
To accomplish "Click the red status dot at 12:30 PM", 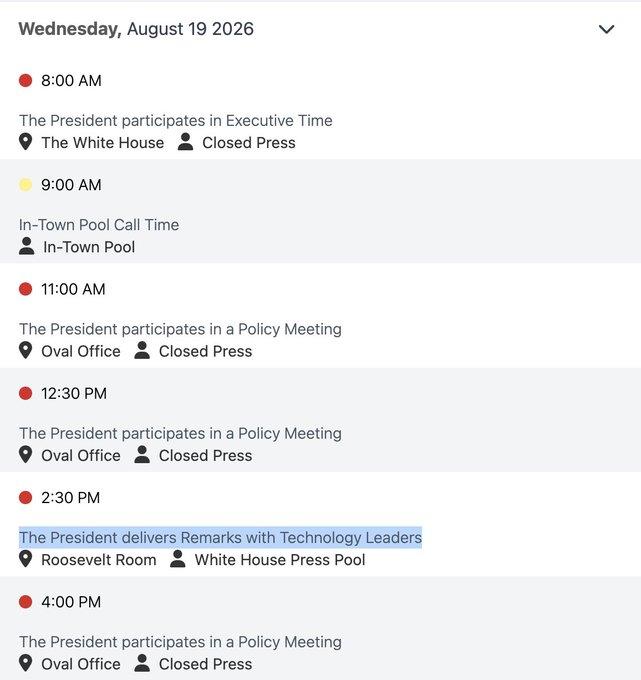I will 26,393.
